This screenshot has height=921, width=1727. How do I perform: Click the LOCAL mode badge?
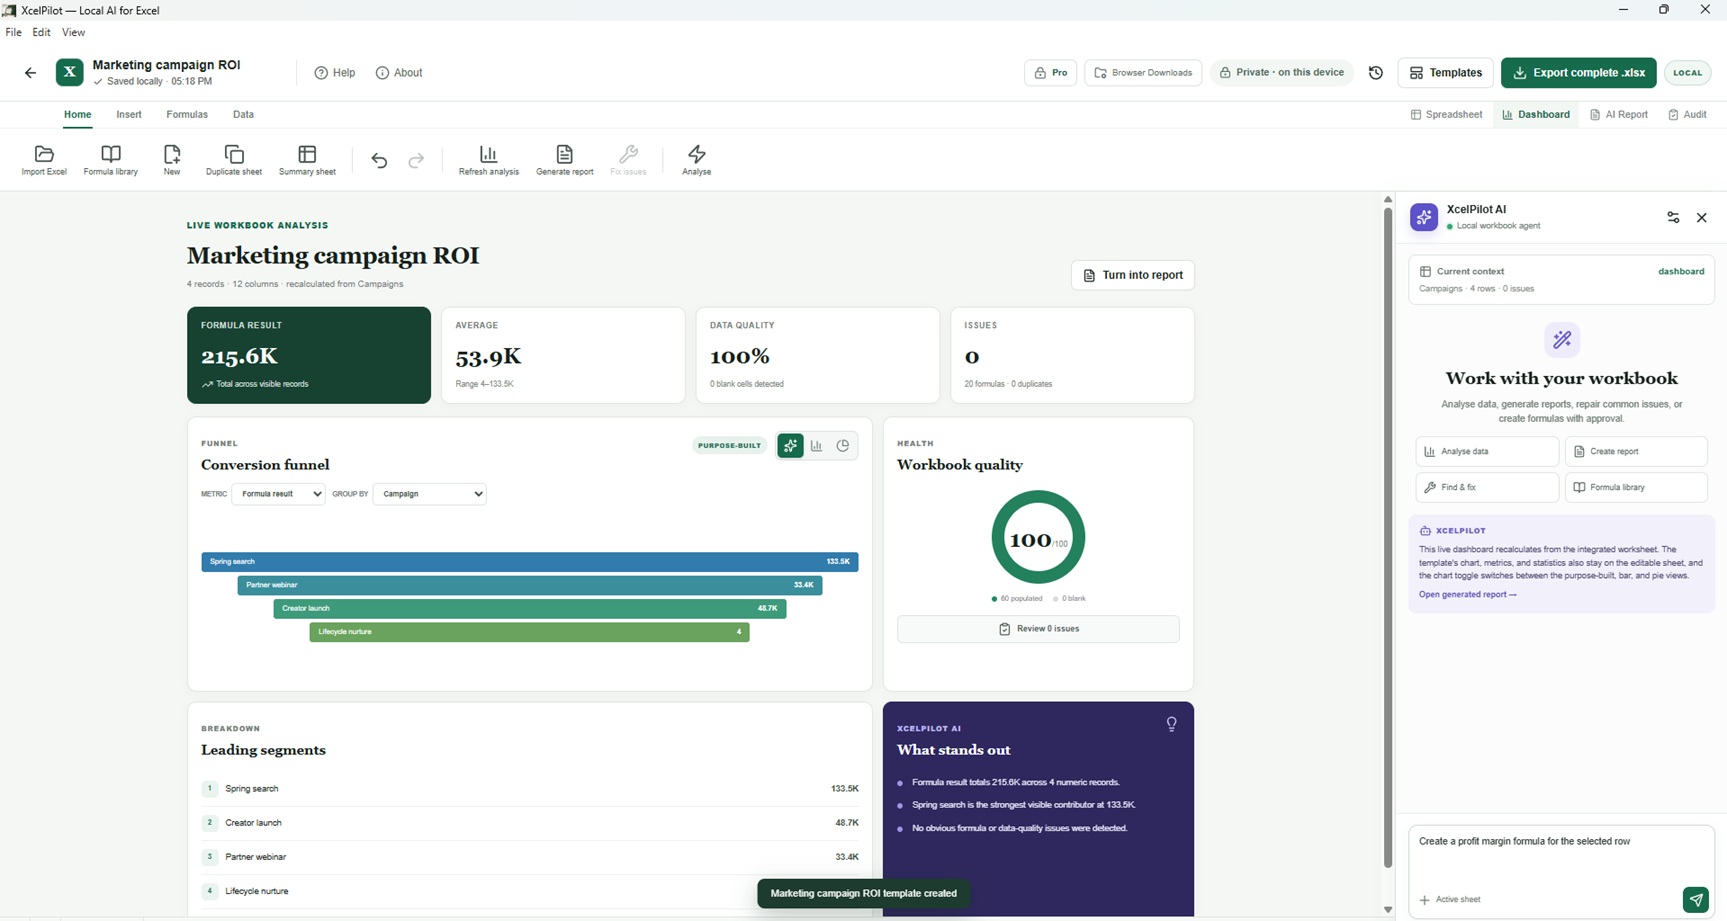(1688, 73)
